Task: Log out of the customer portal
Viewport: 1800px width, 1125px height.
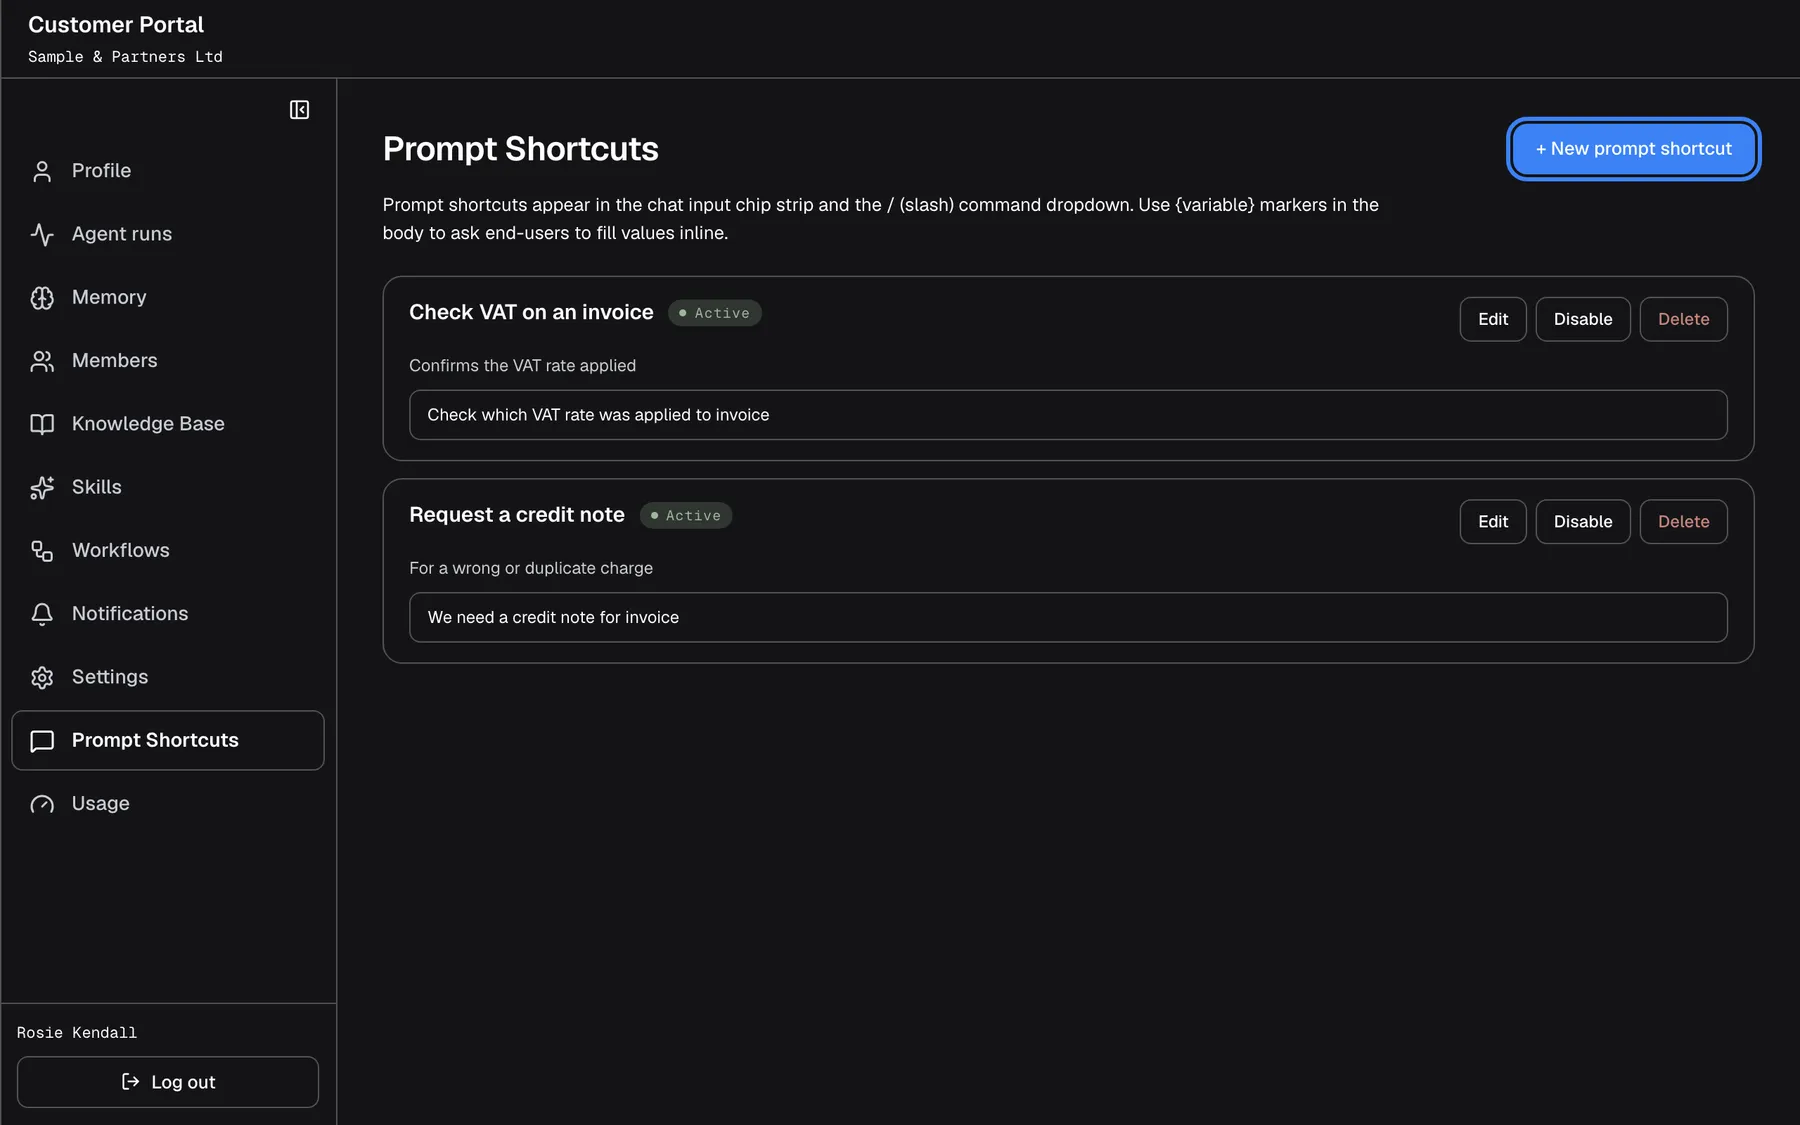Action: (168, 1082)
